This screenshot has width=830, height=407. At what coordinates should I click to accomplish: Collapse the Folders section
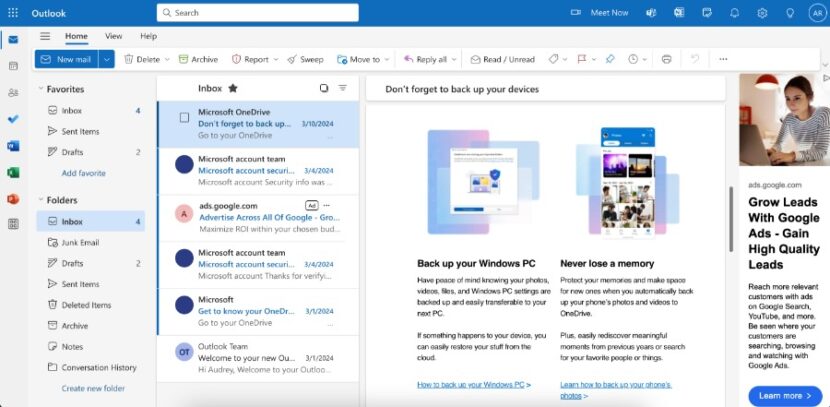point(38,200)
